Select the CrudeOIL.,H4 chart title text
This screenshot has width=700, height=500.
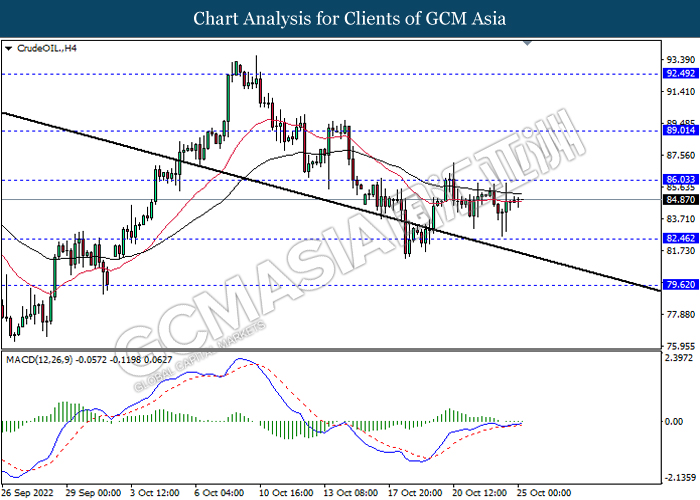click(x=47, y=48)
